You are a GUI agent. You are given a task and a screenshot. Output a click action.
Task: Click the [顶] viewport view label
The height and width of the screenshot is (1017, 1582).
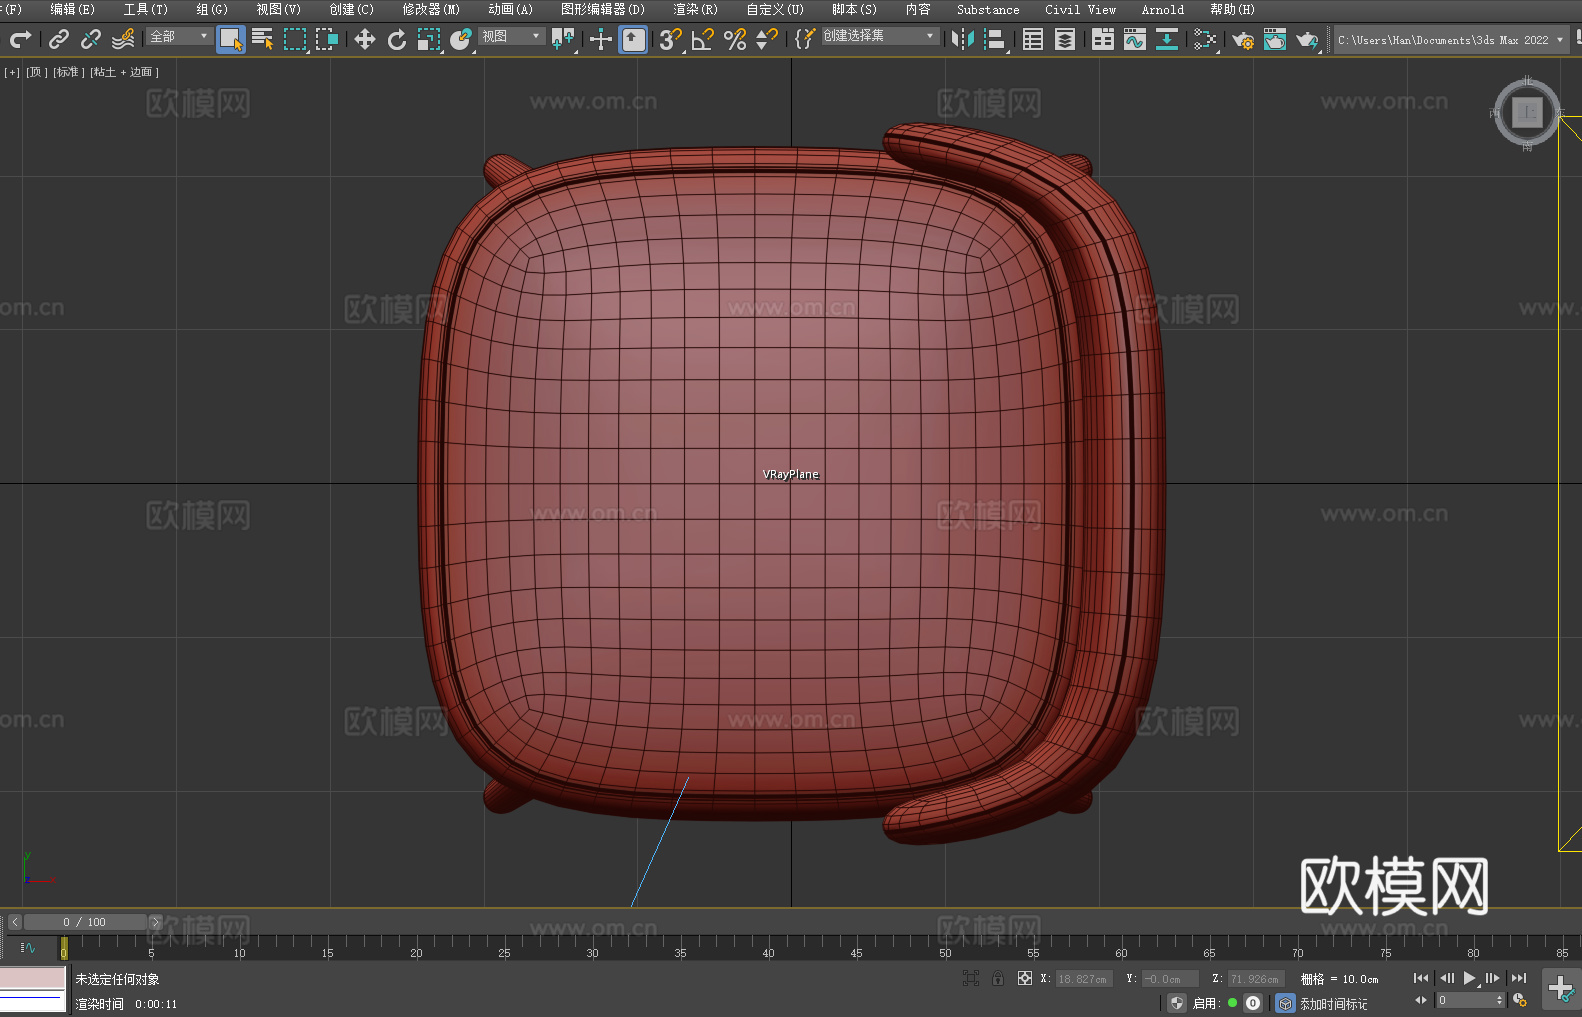coord(37,72)
